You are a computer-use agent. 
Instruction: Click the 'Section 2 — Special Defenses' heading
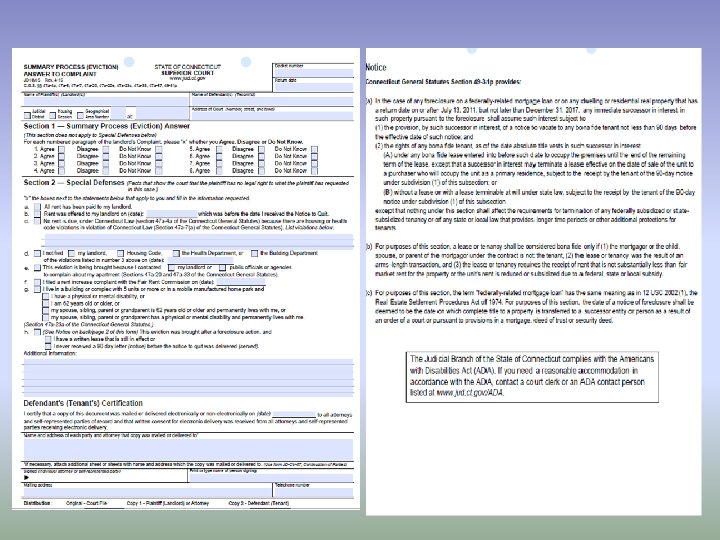(x=74, y=183)
